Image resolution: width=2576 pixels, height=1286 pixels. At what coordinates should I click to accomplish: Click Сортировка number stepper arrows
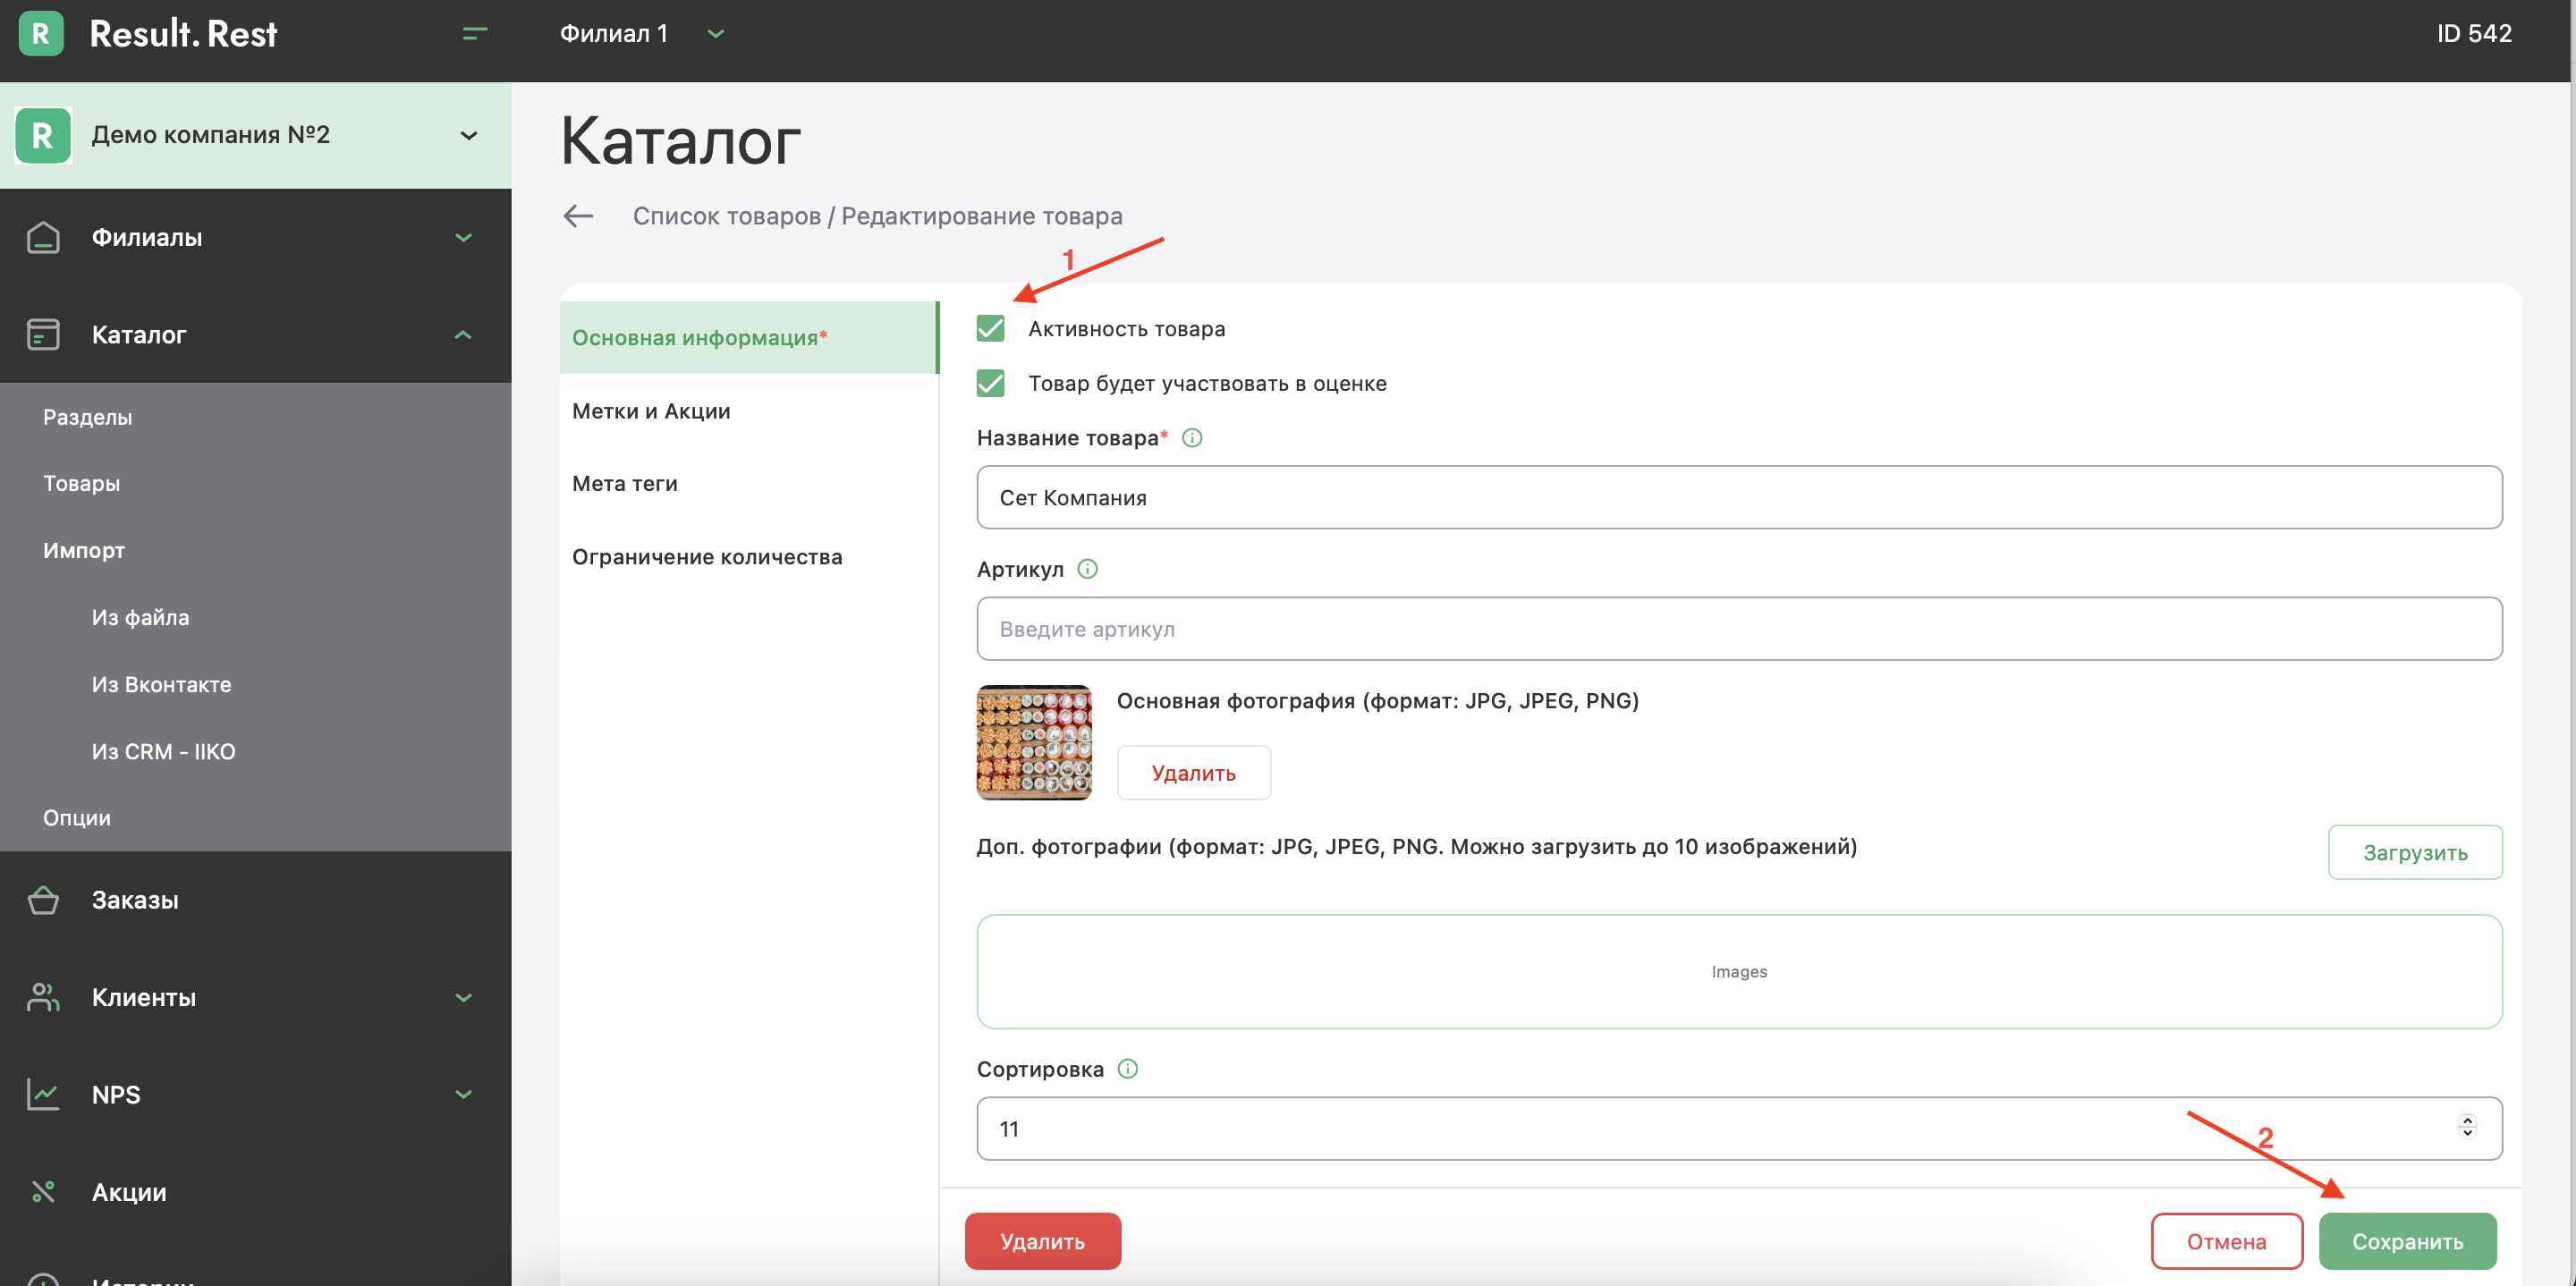click(x=2467, y=1127)
